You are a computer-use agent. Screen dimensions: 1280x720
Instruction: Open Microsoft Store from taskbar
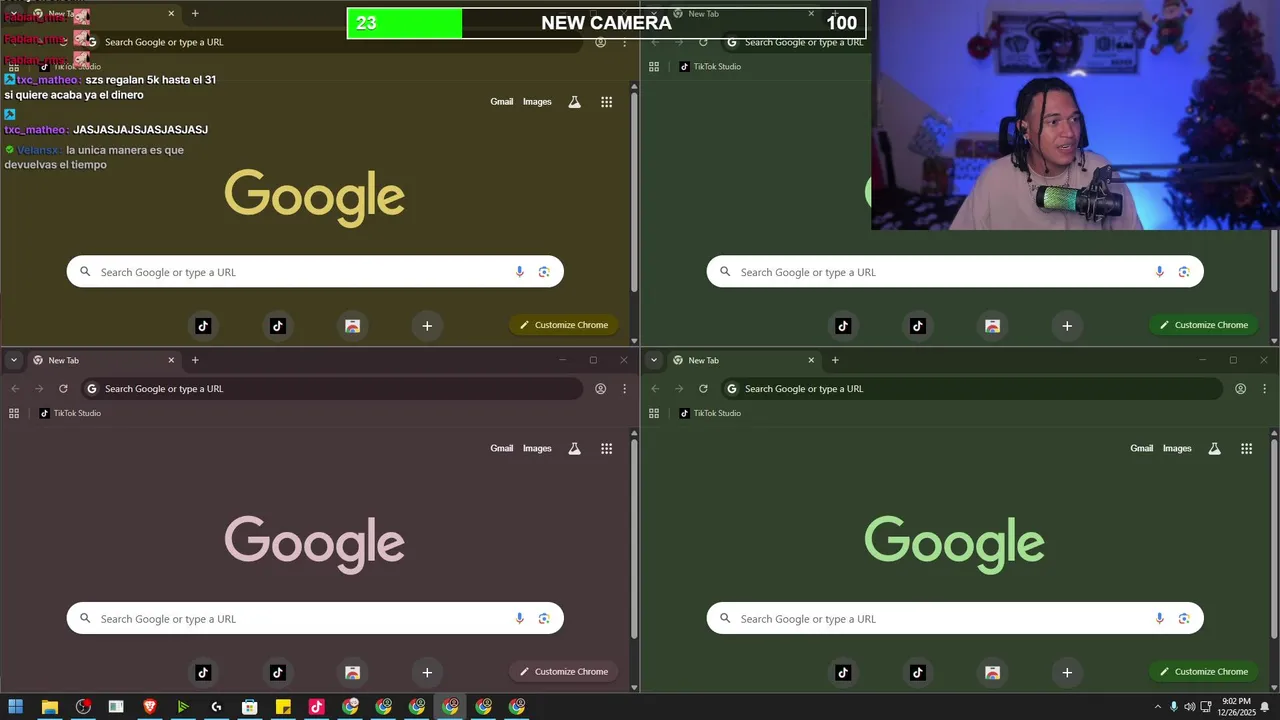pos(250,707)
